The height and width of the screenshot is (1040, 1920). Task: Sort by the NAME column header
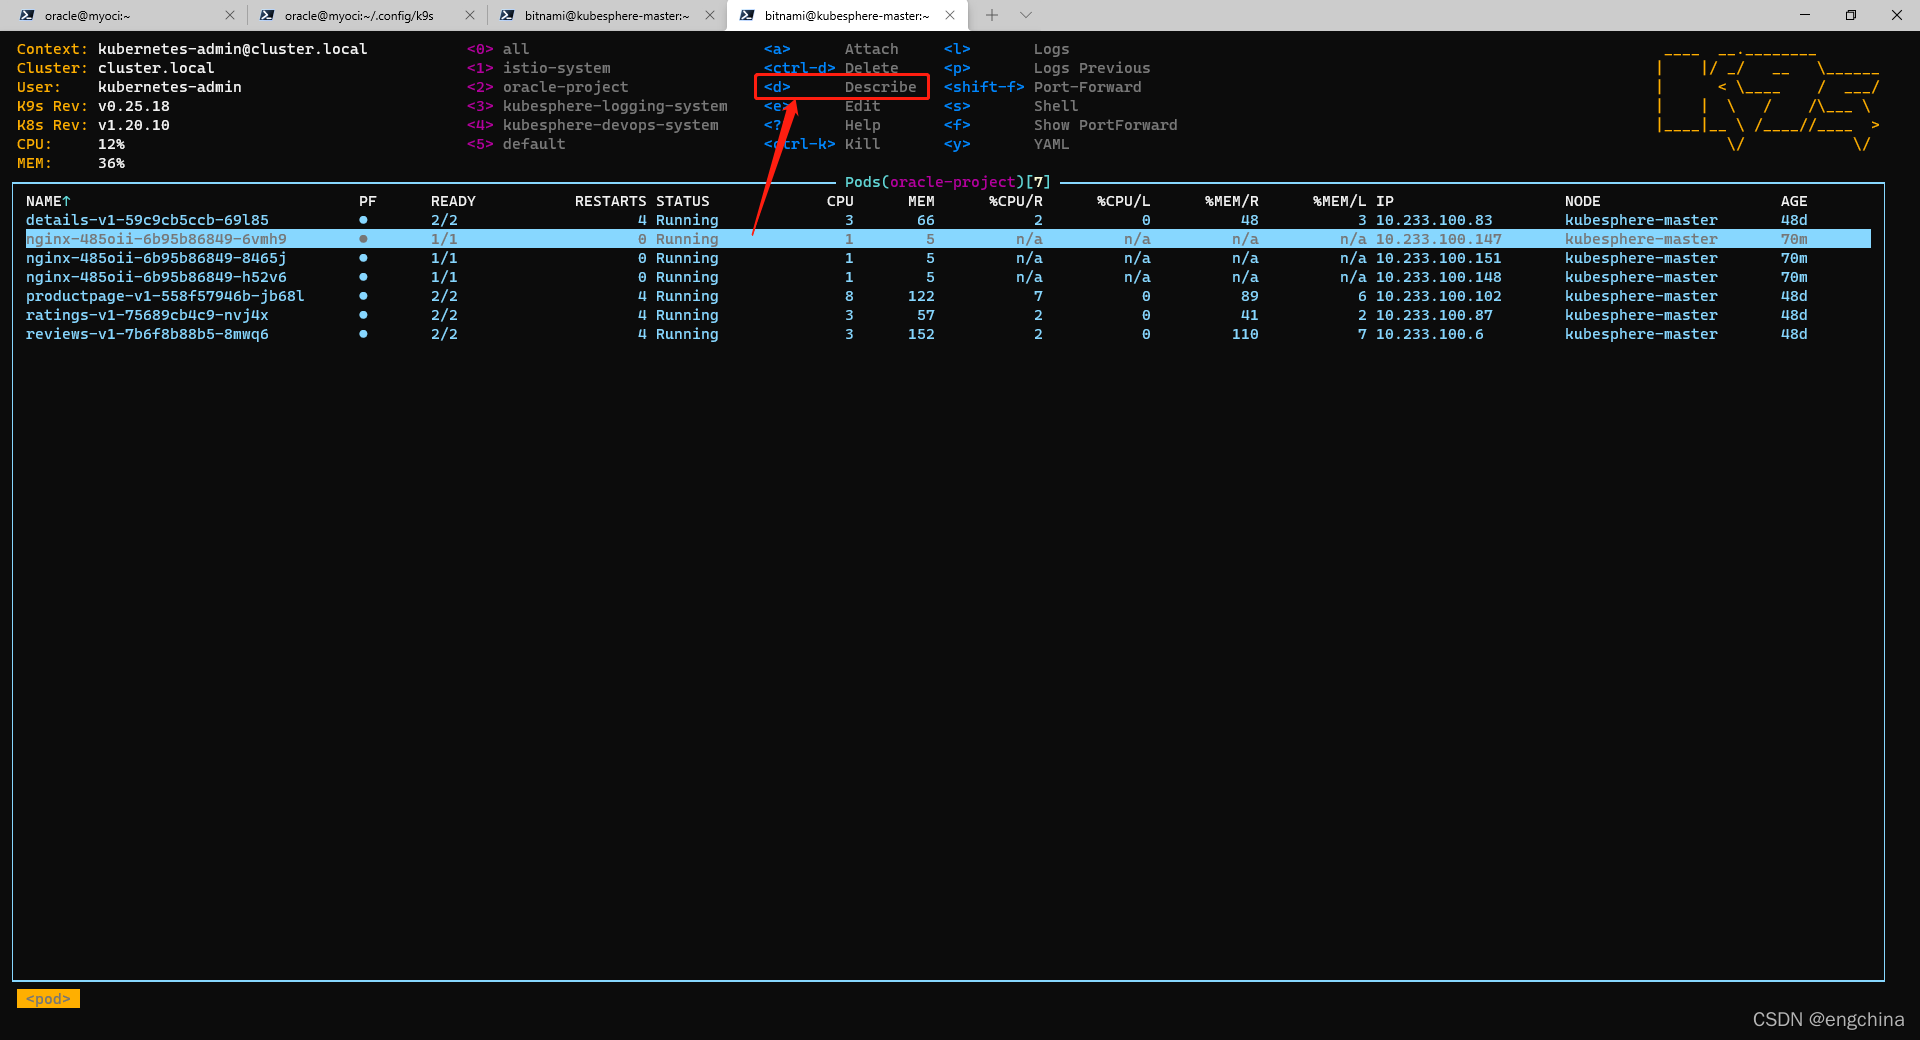48,201
